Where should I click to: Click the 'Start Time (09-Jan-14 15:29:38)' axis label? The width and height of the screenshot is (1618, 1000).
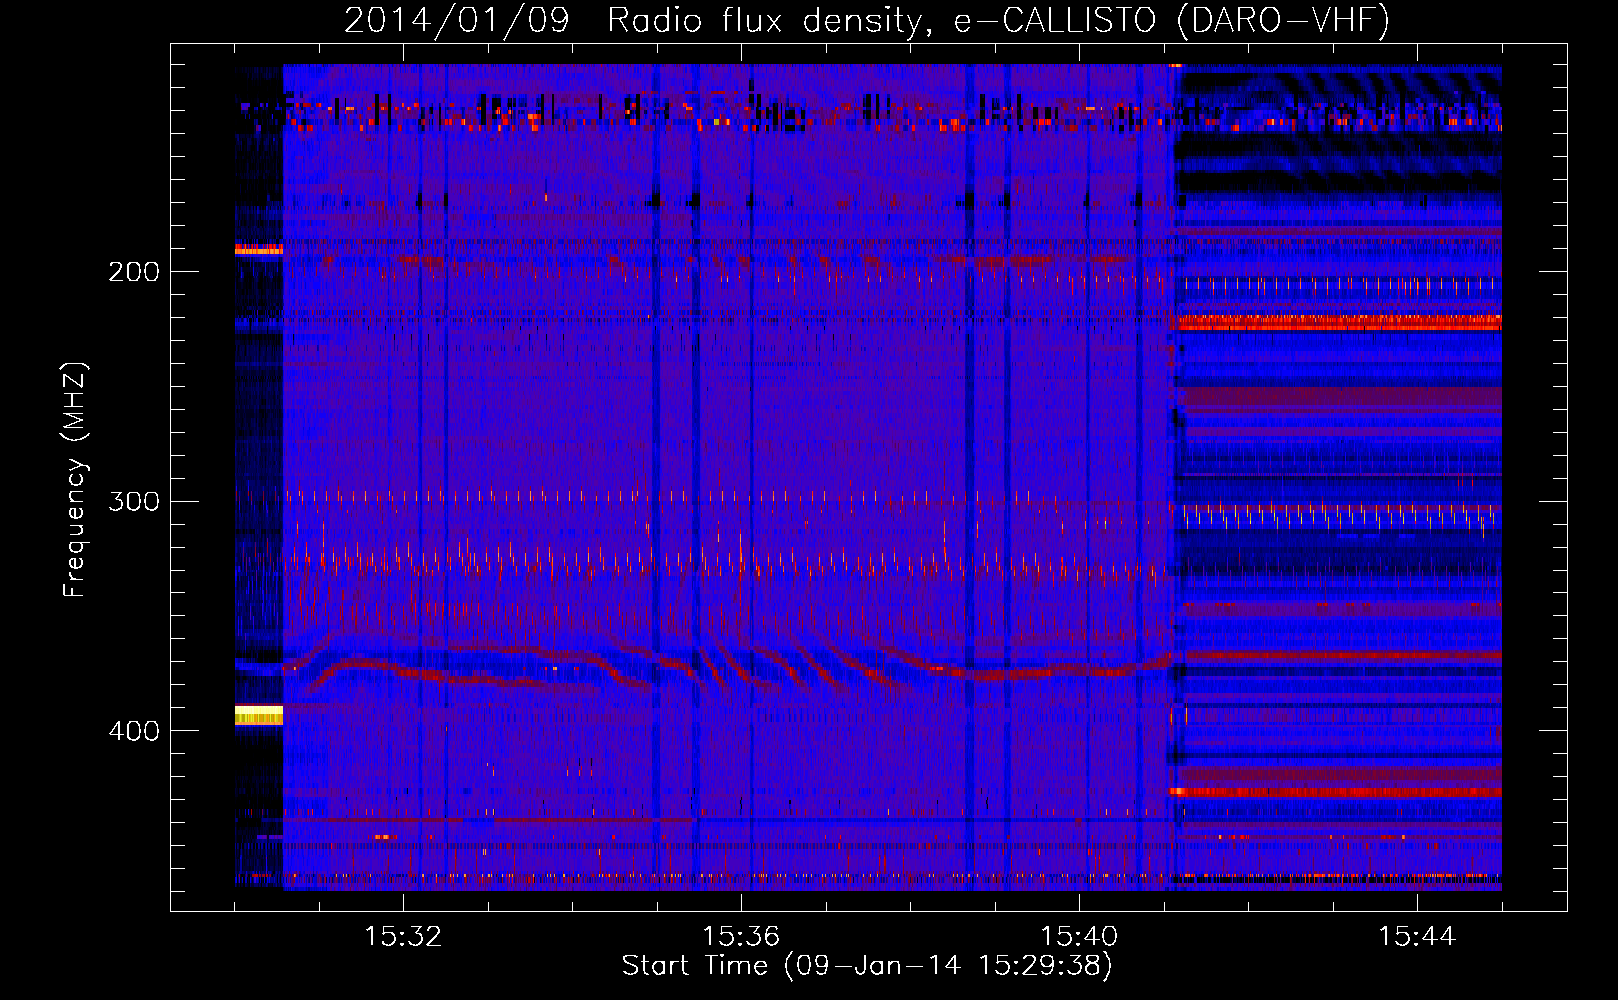click(x=867, y=966)
